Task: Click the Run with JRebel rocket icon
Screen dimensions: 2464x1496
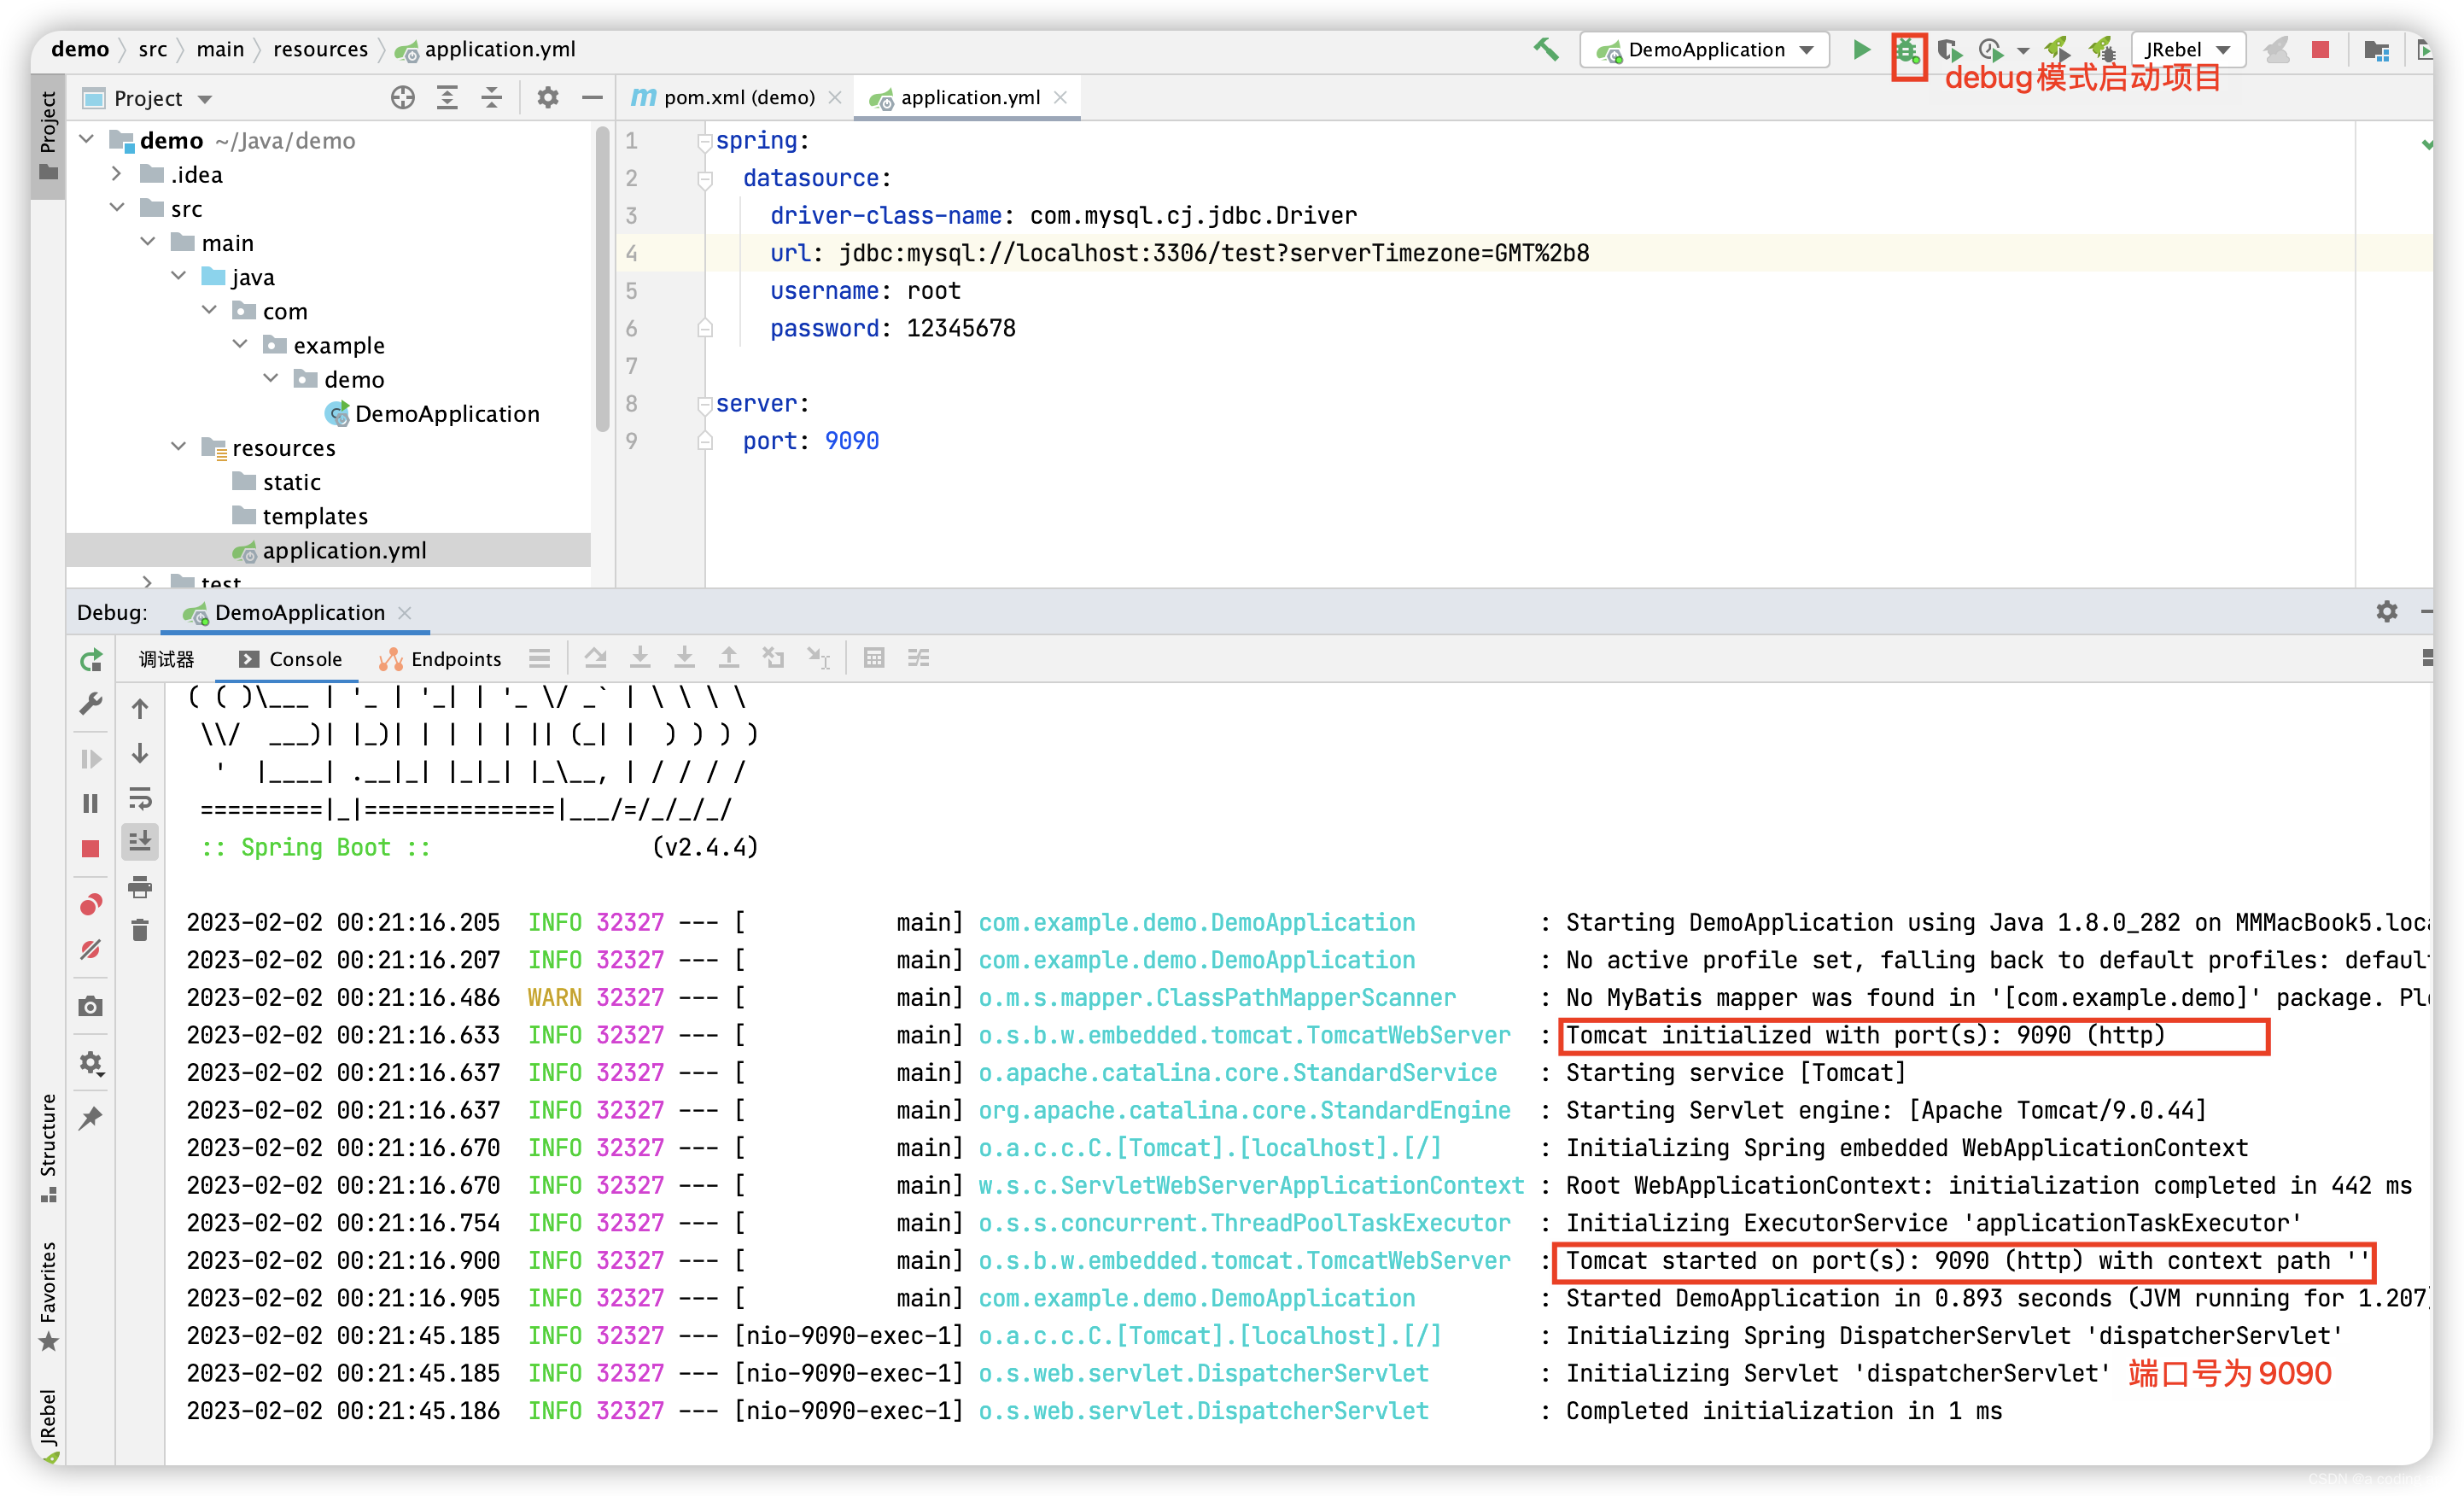Action: click(x=2057, y=50)
